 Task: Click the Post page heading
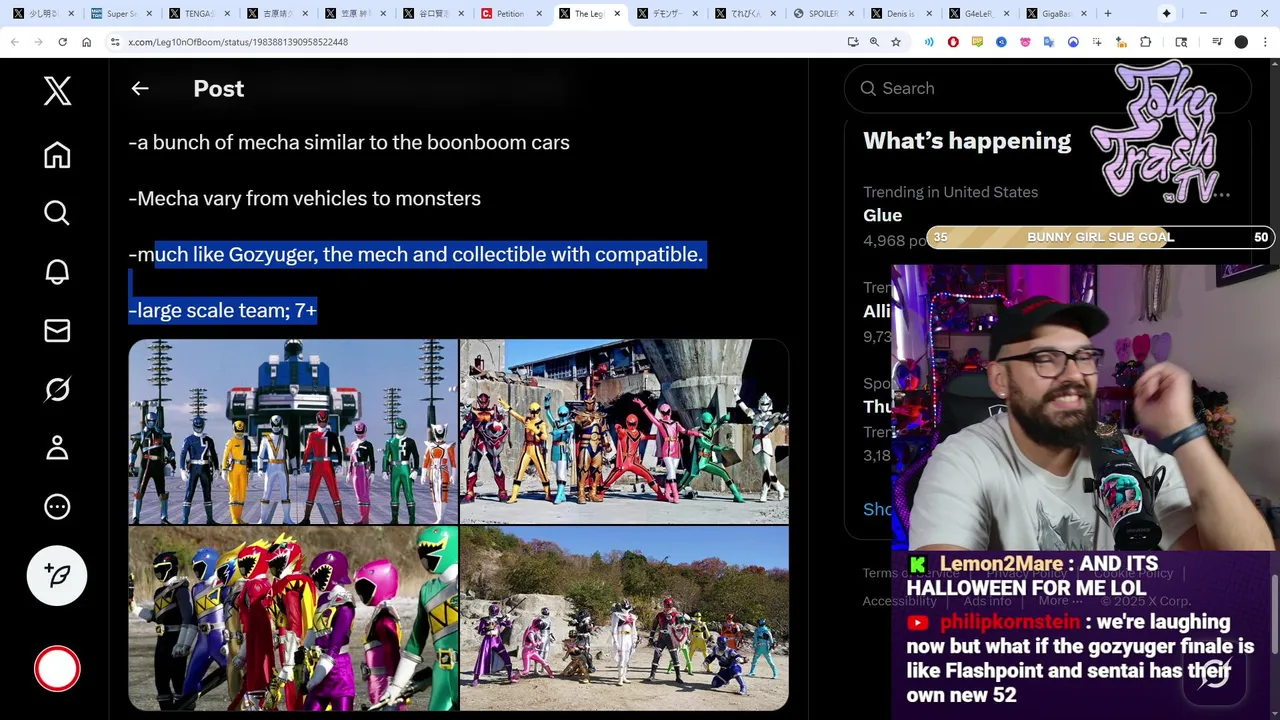tap(219, 89)
